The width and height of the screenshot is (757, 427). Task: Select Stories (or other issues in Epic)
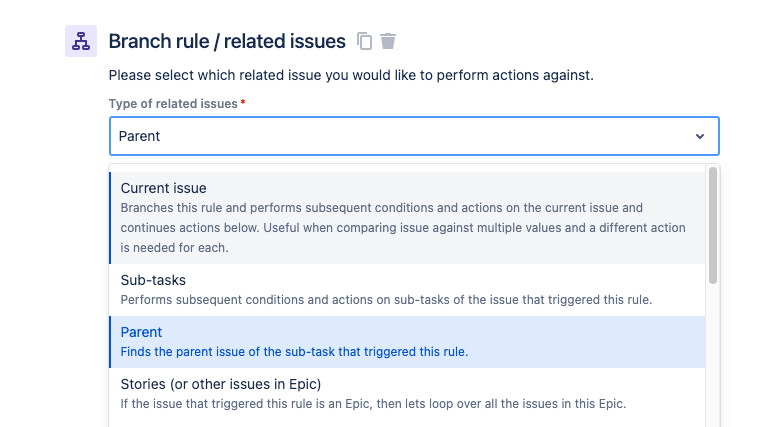click(x=407, y=394)
